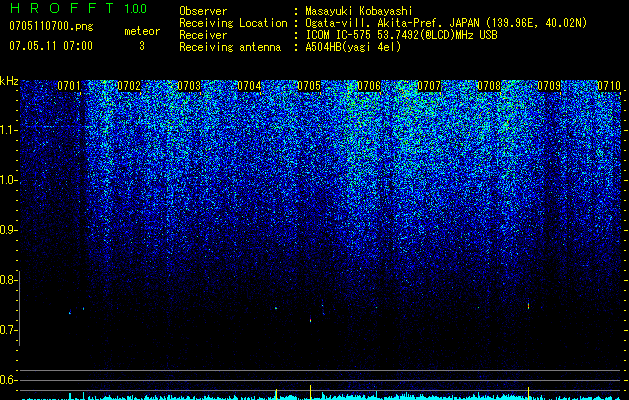This screenshot has width=629, height=400.
Task: Click the red meteor echo near 0709
Action: click(528, 306)
